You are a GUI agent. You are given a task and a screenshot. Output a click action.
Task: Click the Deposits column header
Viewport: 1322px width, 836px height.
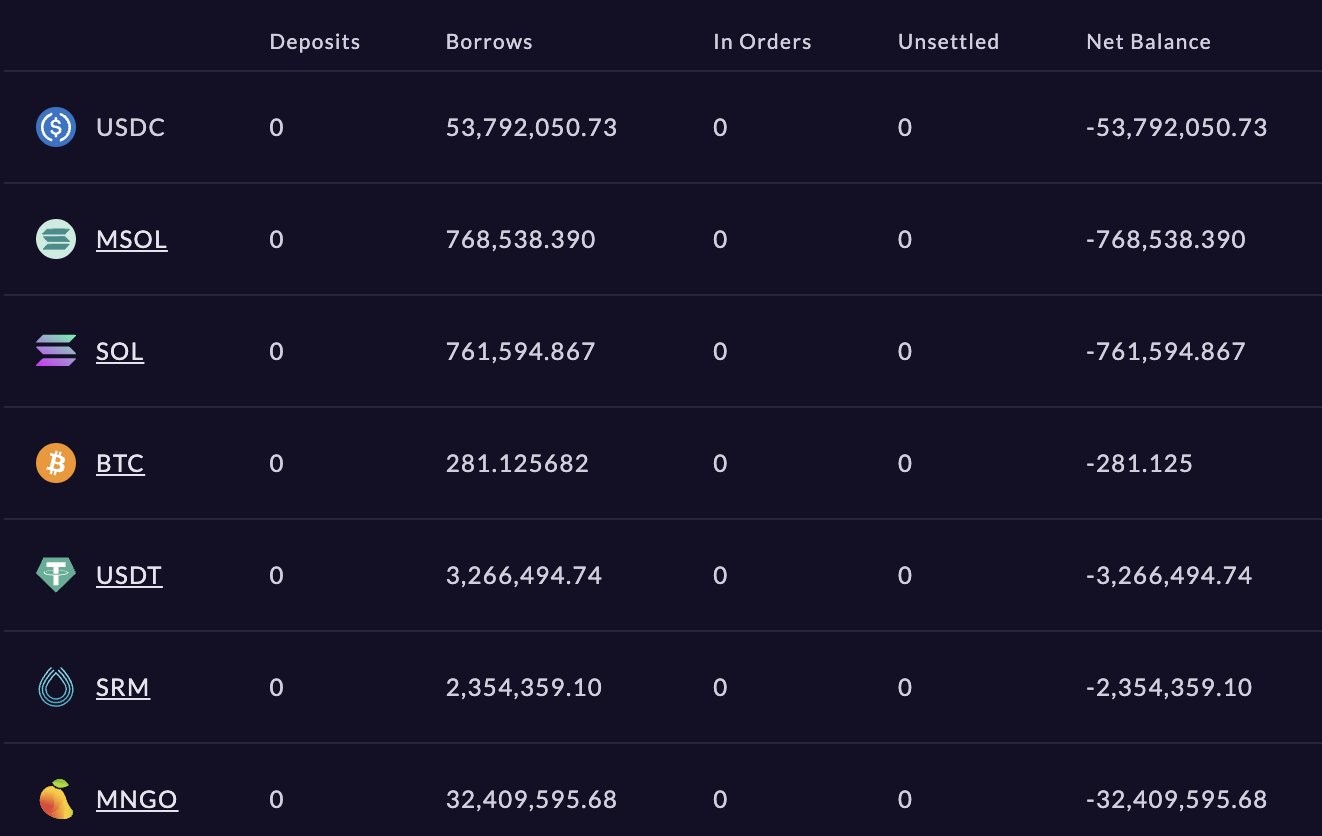pos(315,42)
